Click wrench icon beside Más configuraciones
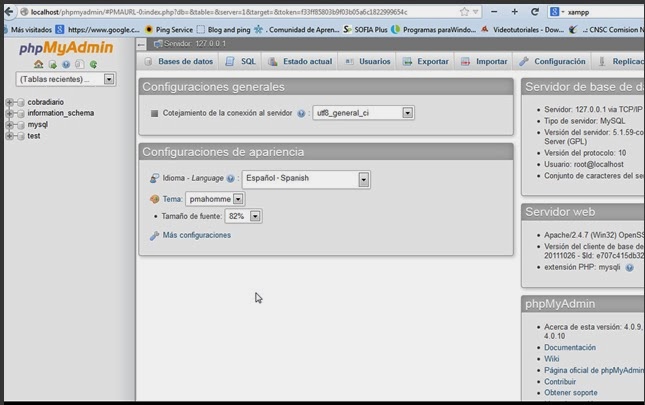Image resolution: width=645 pixels, height=405 pixels. click(x=154, y=236)
